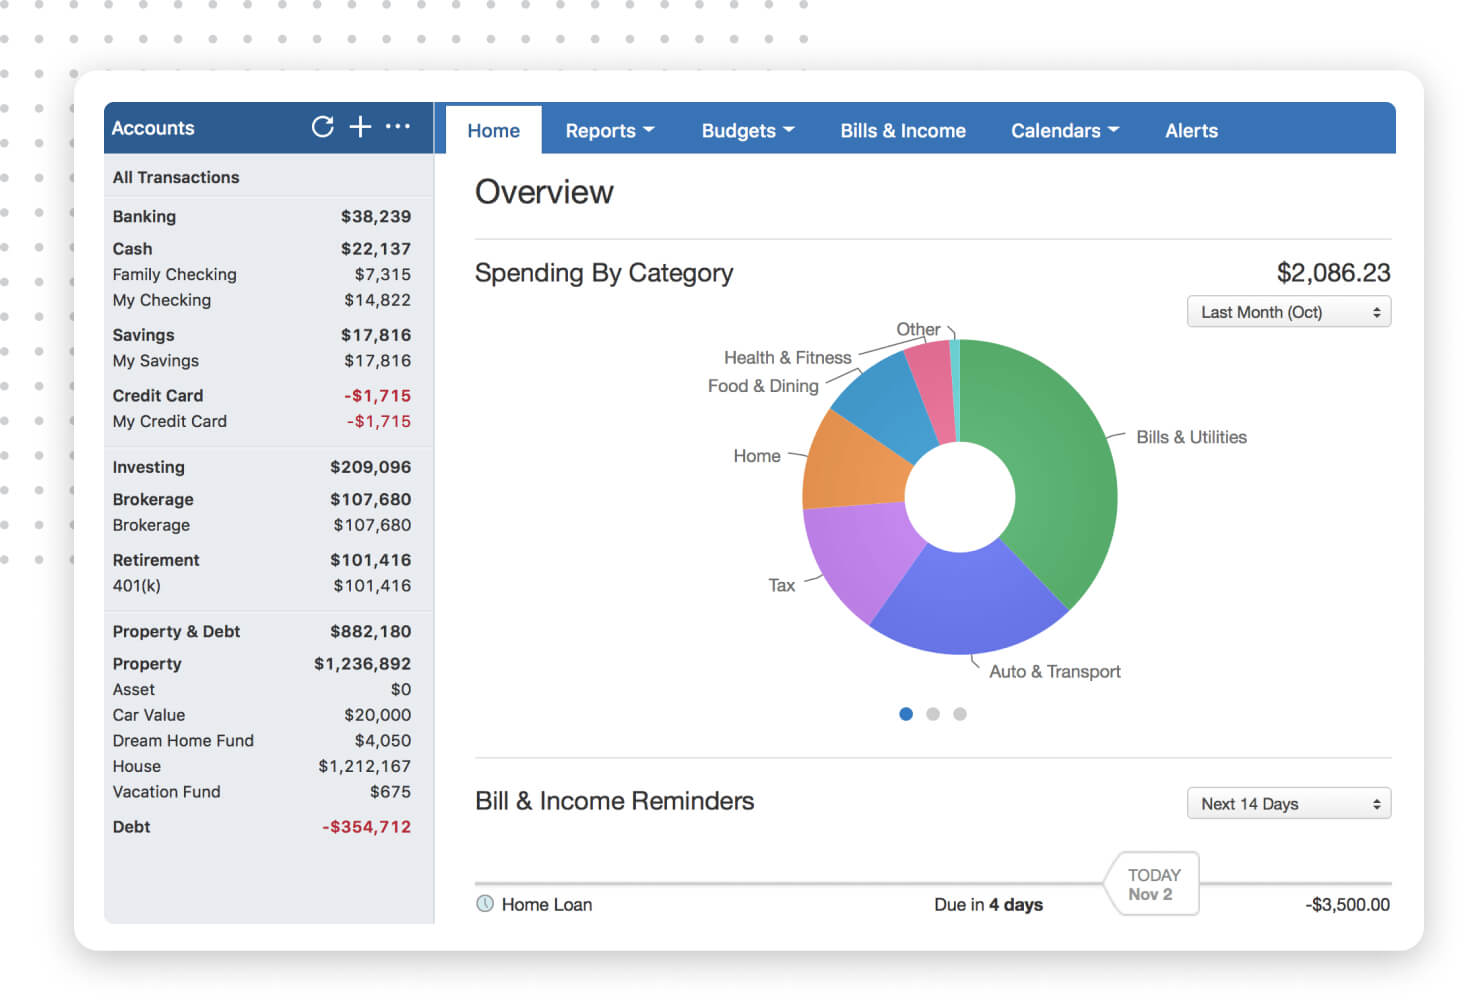Open the Calendars dropdown menu
Viewport: 1466px width, 1001px height.
tap(1064, 131)
